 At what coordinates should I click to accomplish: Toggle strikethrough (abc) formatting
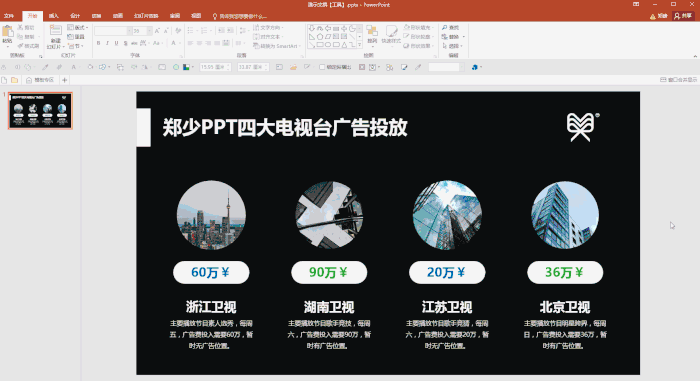(x=134, y=43)
